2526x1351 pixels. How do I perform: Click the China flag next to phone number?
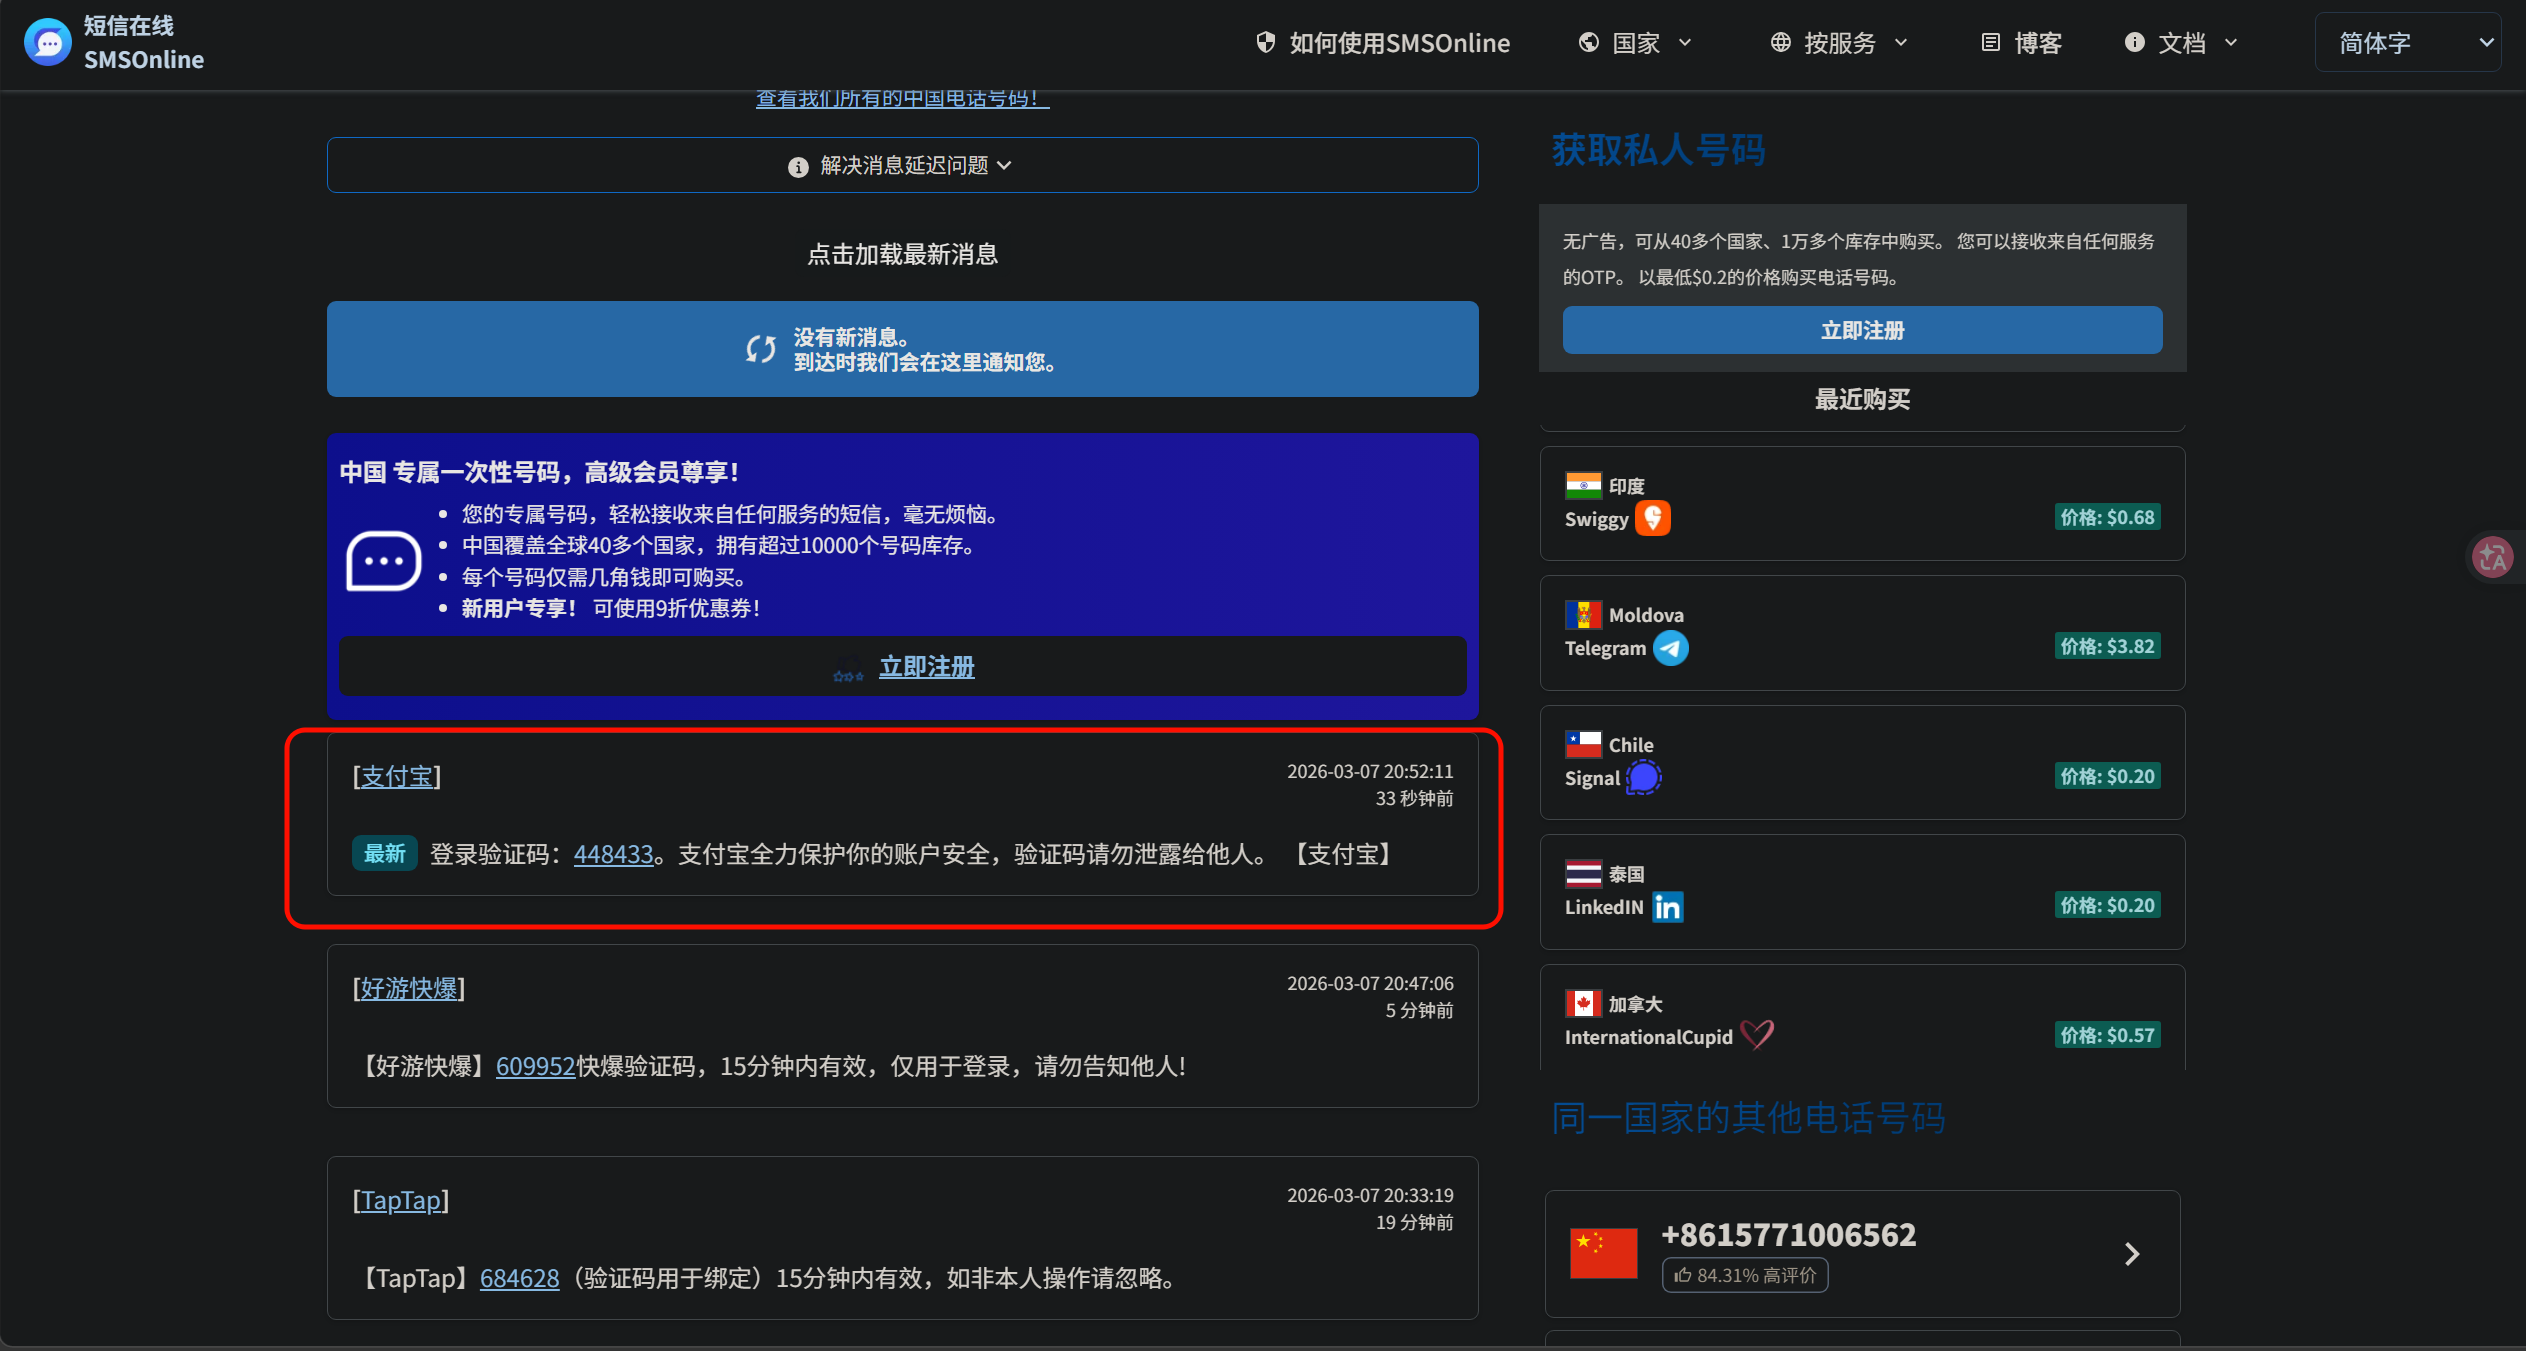point(1603,1253)
